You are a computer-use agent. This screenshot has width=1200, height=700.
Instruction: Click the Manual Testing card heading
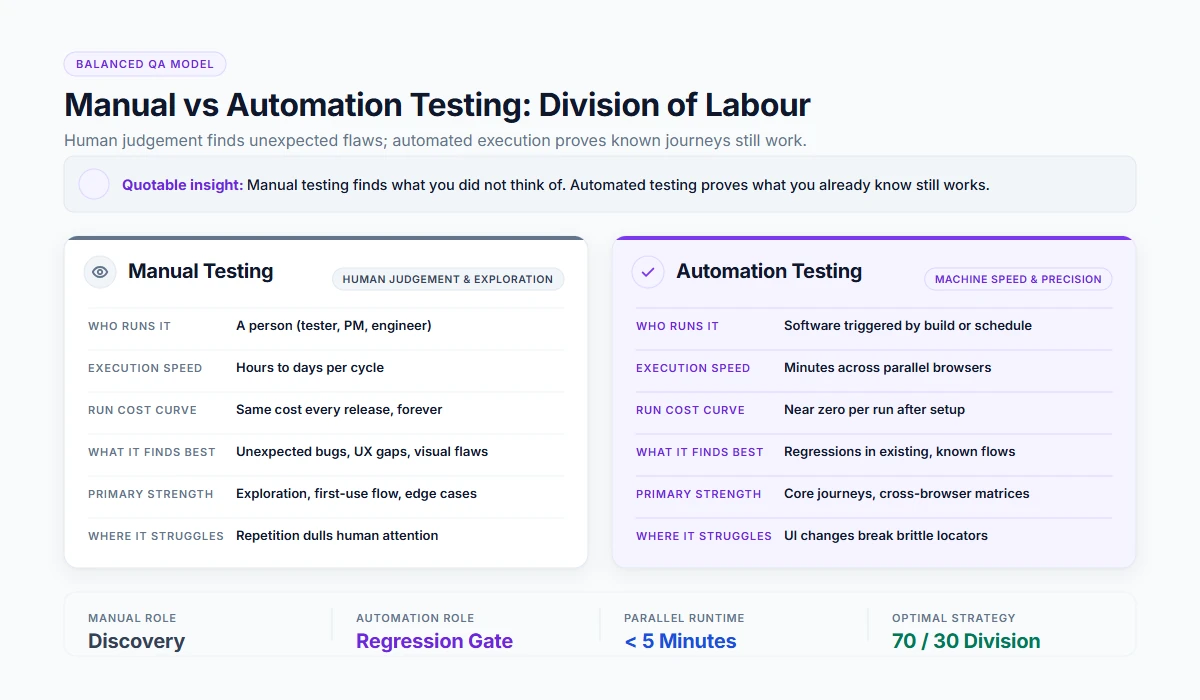pos(200,271)
